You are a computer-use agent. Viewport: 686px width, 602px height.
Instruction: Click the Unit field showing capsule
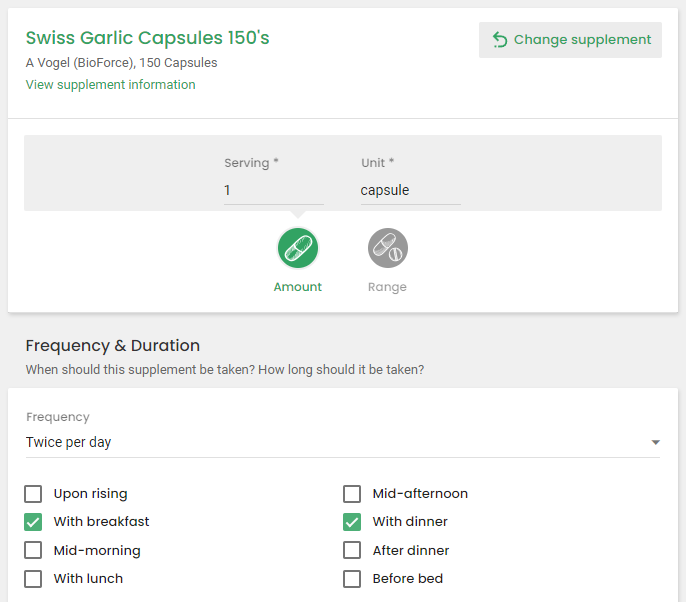click(410, 190)
